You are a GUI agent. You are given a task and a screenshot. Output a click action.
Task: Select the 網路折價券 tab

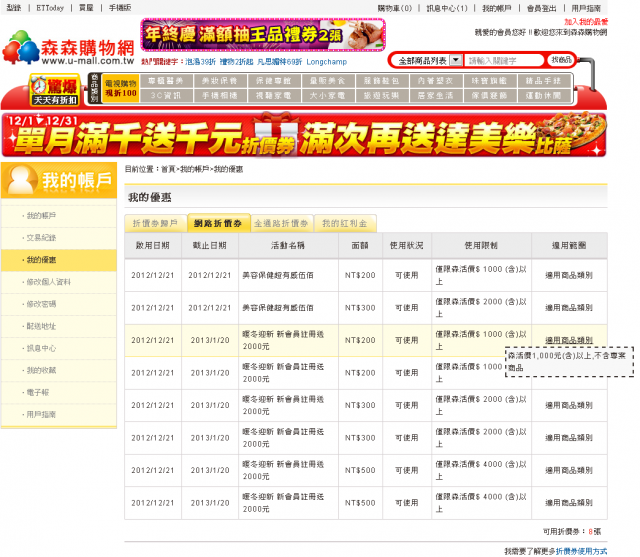point(218,223)
